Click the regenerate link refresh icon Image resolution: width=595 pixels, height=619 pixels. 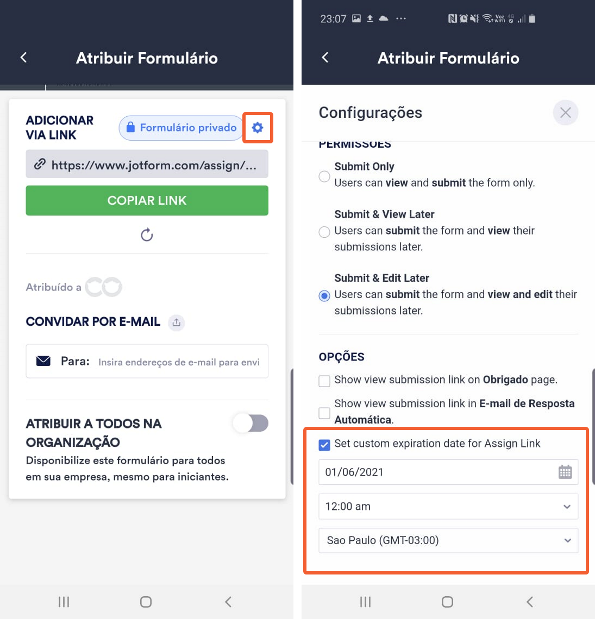tap(147, 234)
